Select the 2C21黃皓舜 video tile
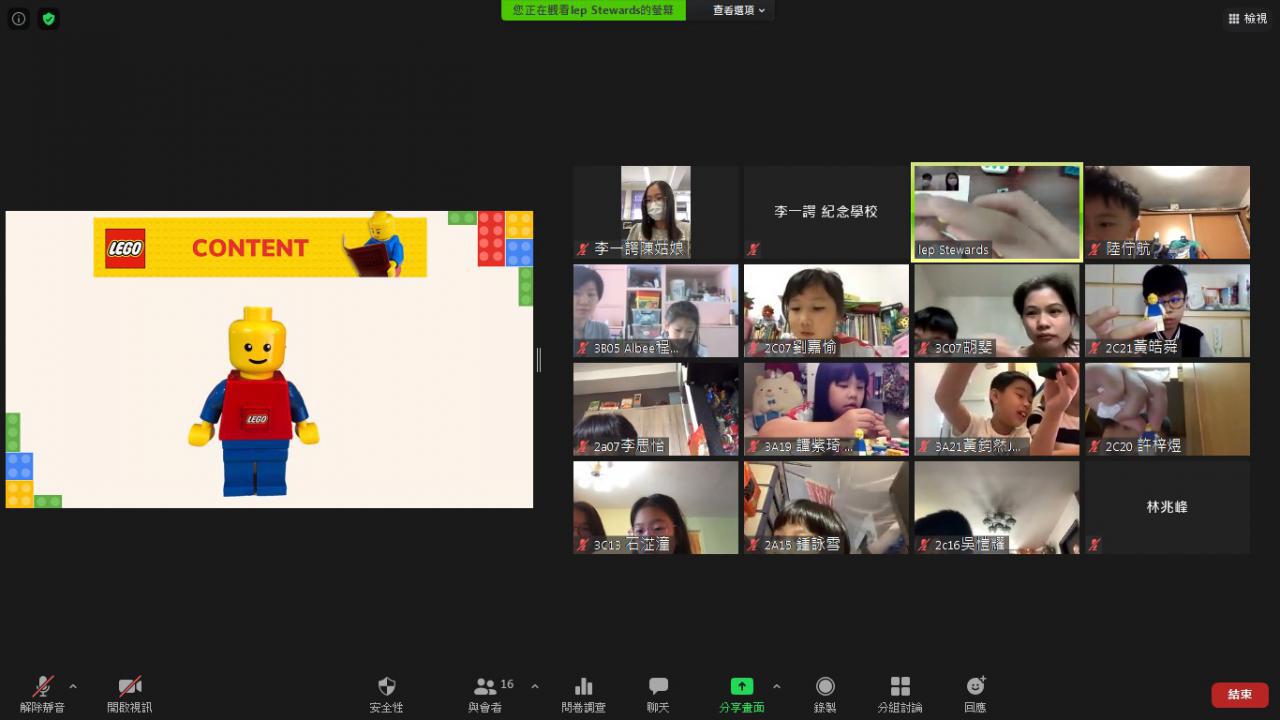 1167,310
